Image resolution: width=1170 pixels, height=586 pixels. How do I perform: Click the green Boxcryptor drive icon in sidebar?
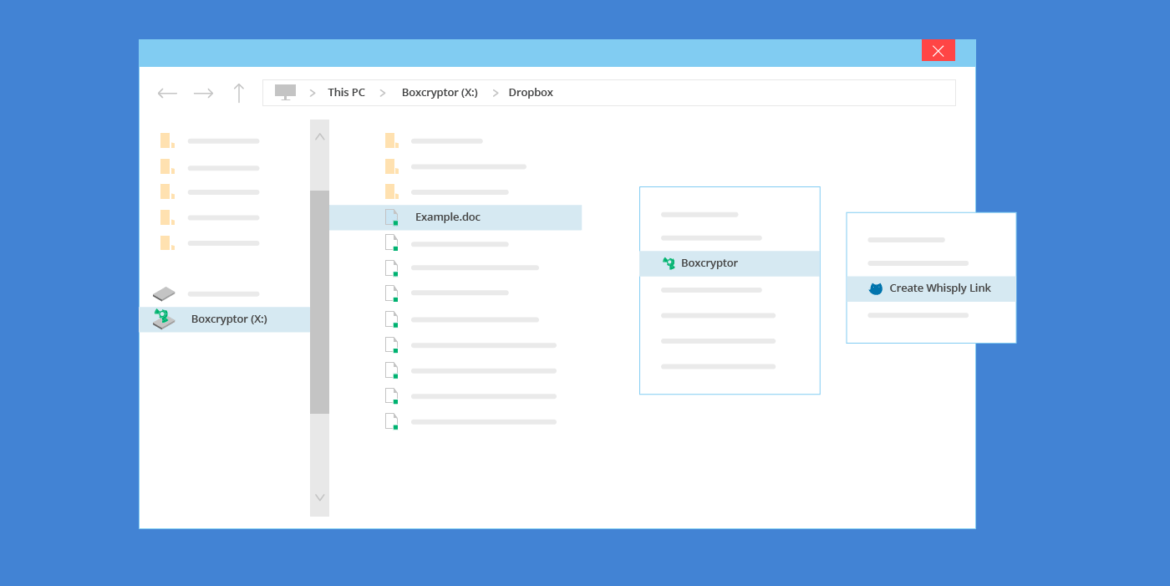pos(164,319)
